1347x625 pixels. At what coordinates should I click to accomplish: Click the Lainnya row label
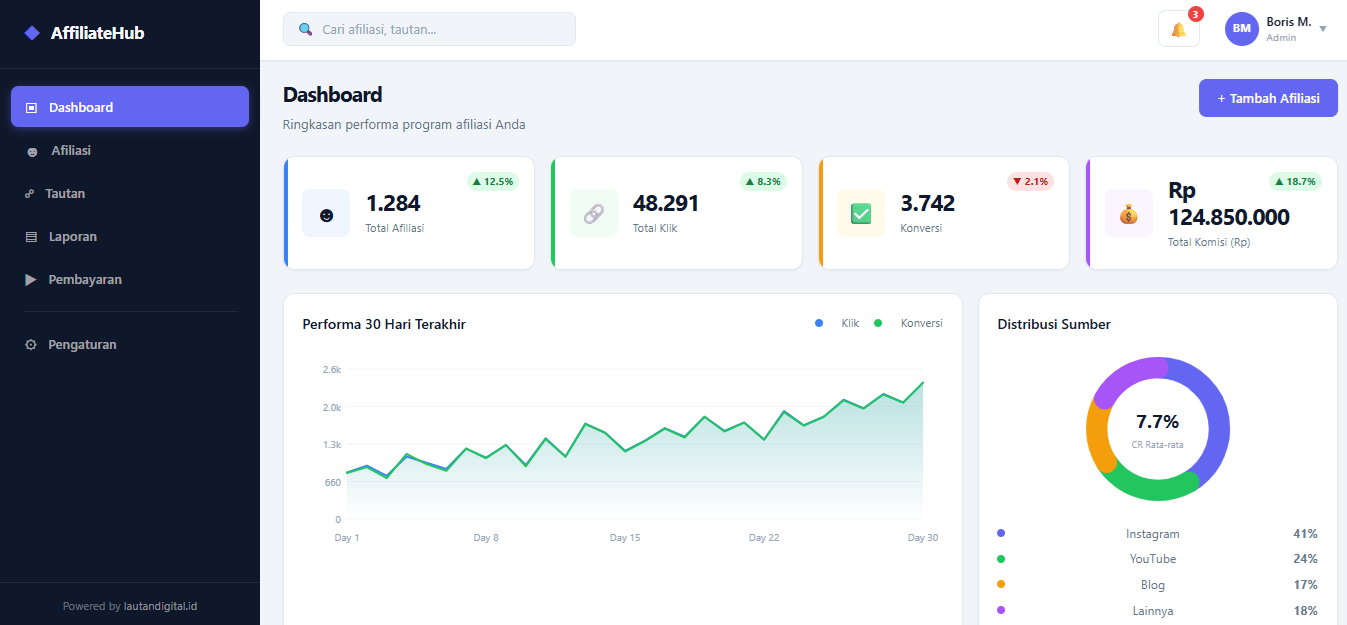coord(1153,611)
